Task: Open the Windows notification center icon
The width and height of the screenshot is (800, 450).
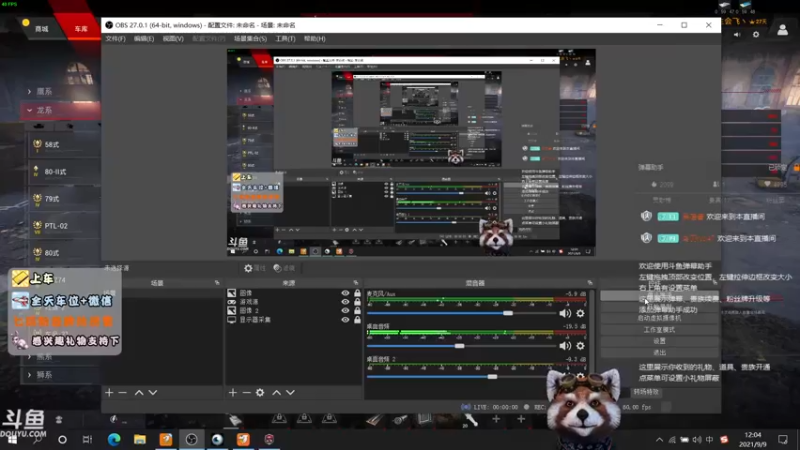Action: pos(783,439)
